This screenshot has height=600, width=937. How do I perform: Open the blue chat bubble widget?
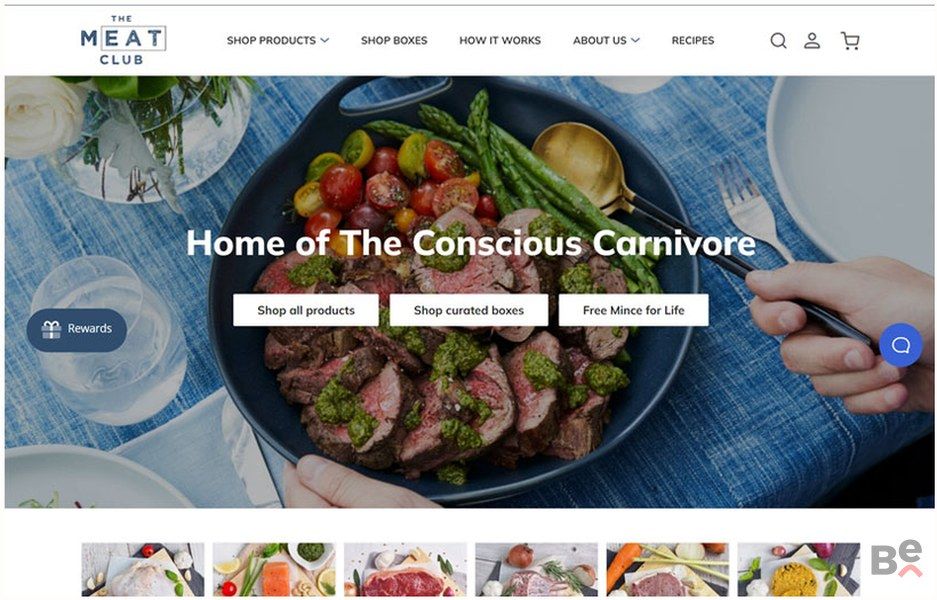click(x=901, y=345)
